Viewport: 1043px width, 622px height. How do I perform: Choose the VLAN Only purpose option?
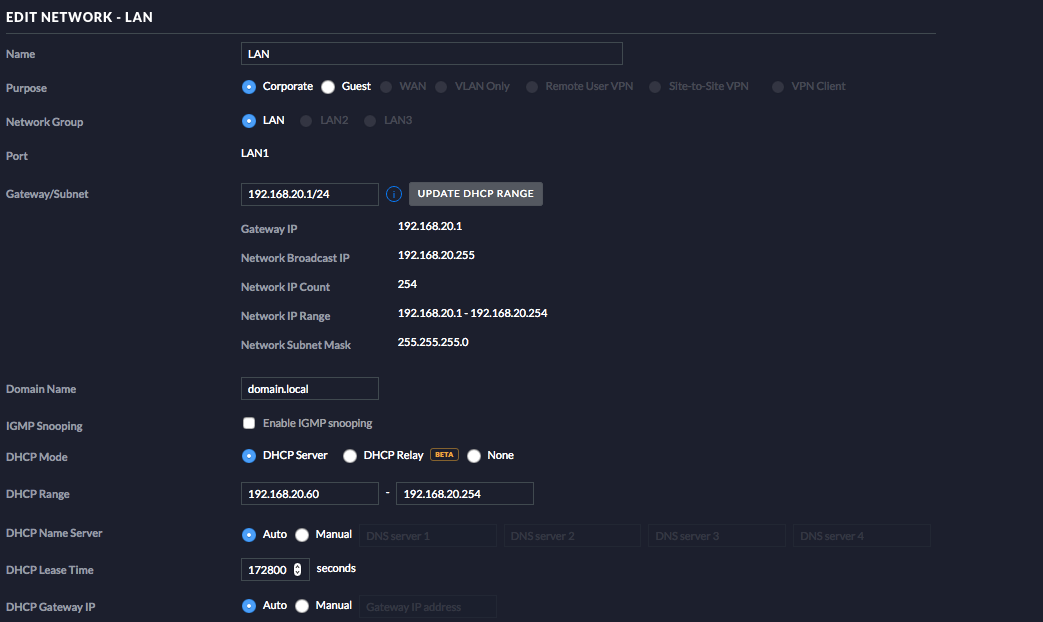click(x=441, y=87)
